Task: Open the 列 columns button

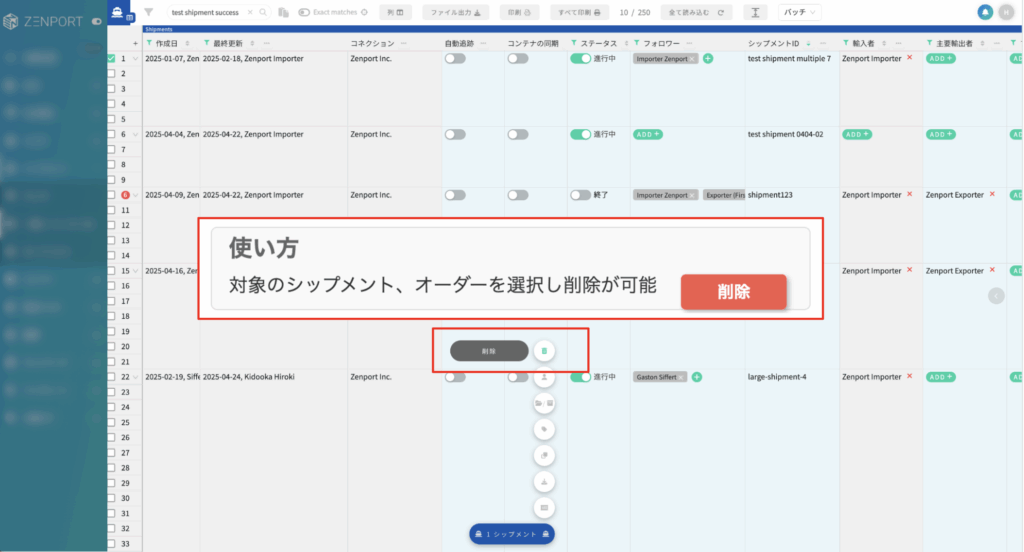Action: pos(395,12)
